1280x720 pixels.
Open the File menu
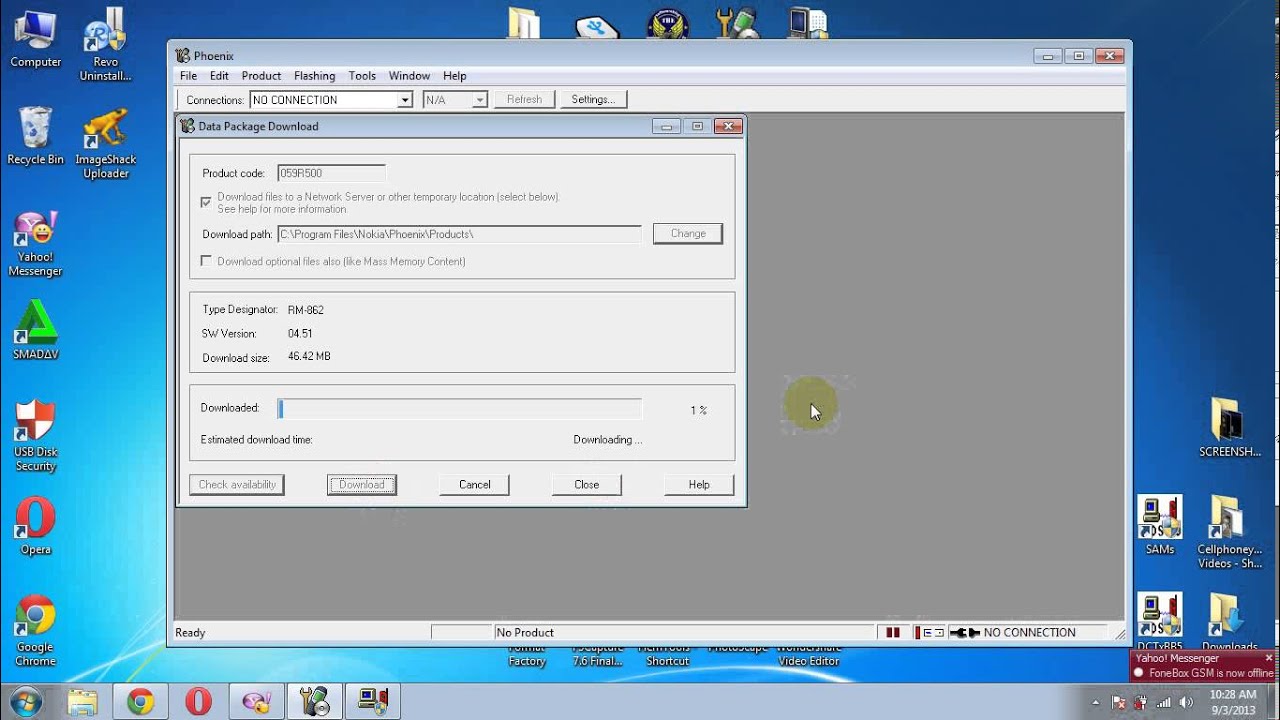coord(188,76)
